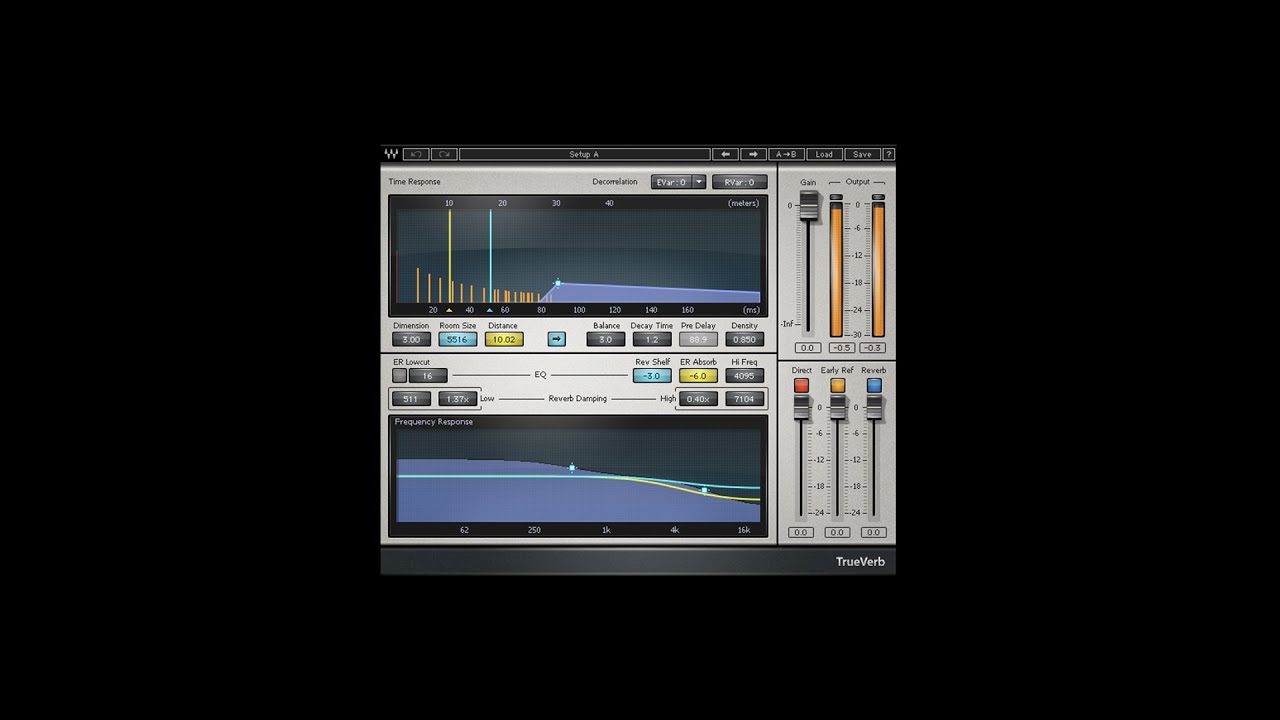
Task: Click the Low damping frequency 511
Action: 411,399
